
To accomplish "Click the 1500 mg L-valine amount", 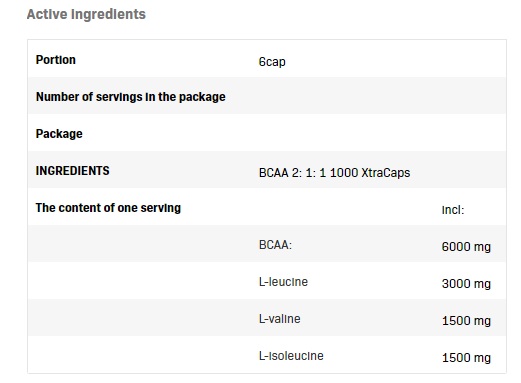I will (x=466, y=321).
